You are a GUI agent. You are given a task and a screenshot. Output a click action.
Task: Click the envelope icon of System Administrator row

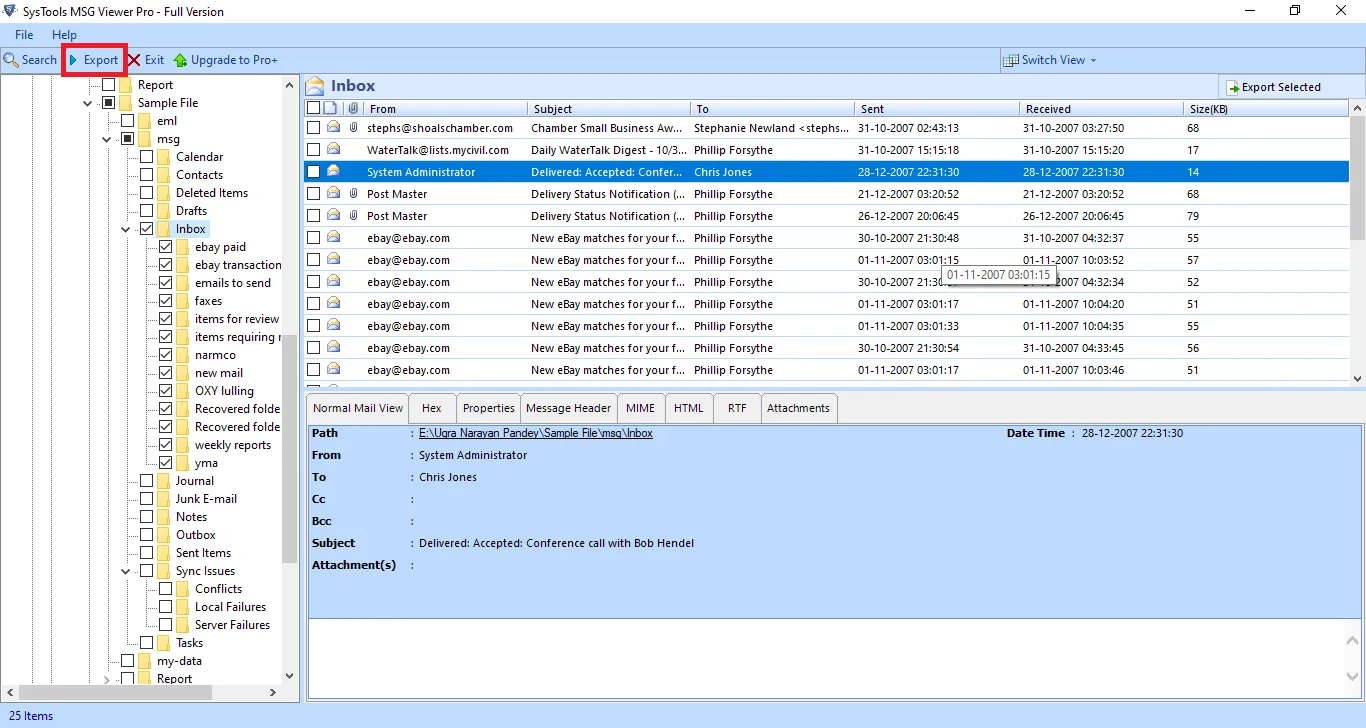tap(333, 172)
